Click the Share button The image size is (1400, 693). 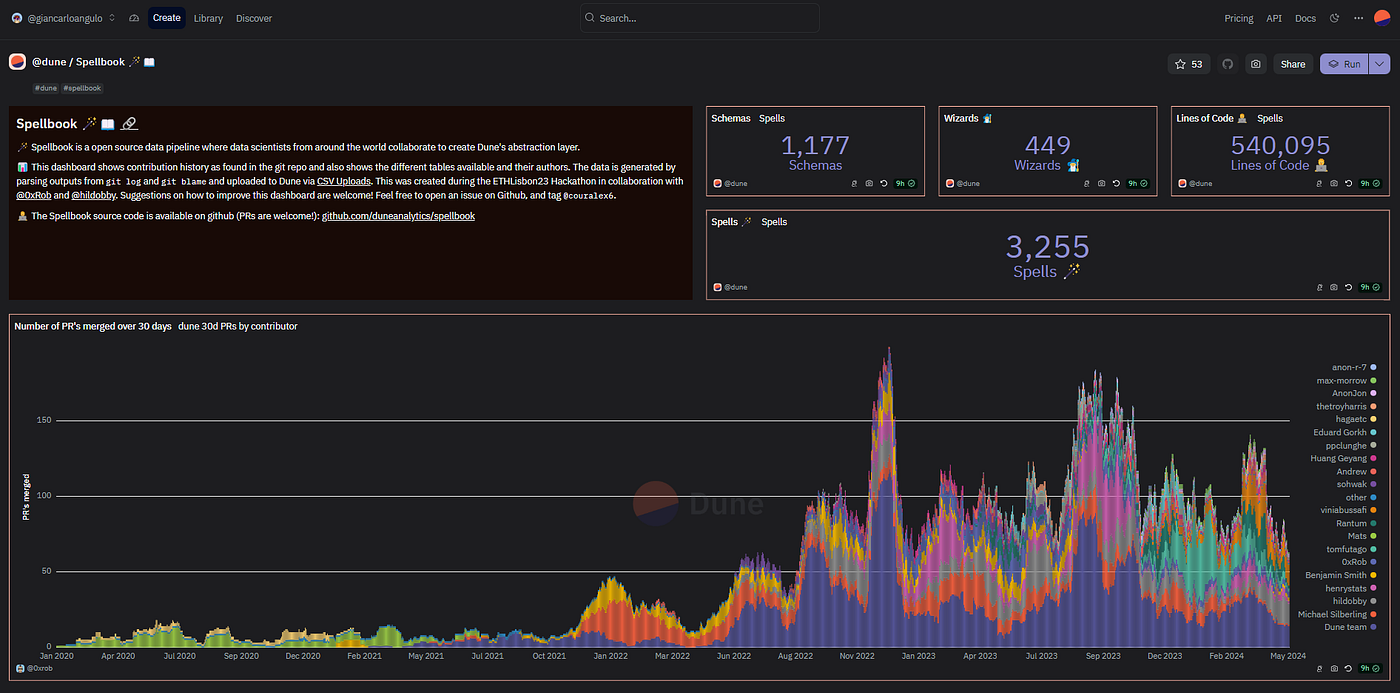point(1293,64)
